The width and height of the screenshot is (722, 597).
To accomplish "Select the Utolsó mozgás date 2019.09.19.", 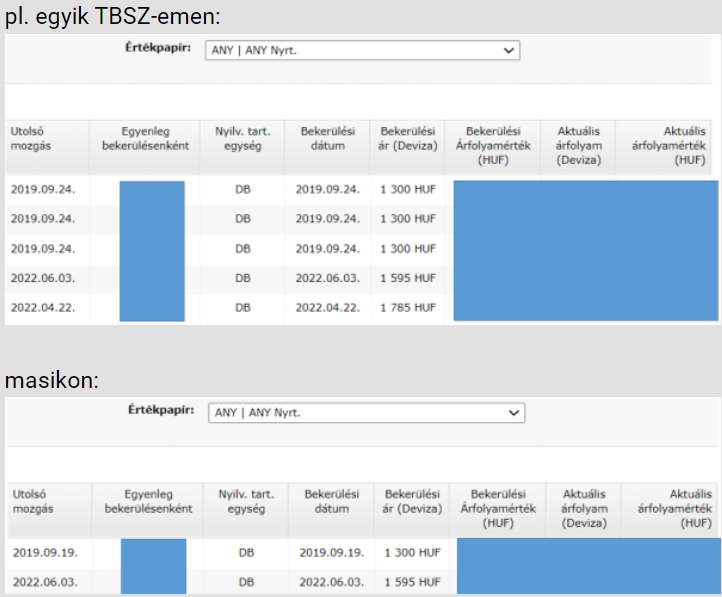I will [45, 552].
